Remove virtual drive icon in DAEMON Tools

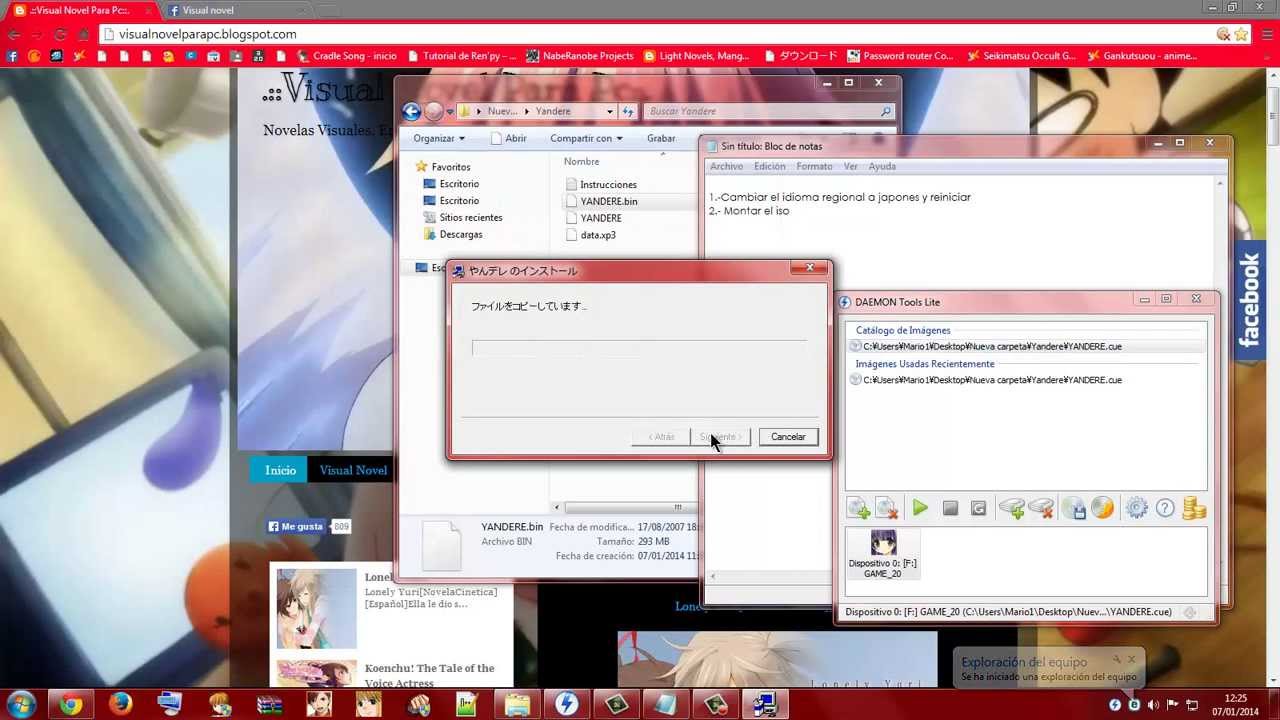click(x=1041, y=509)
